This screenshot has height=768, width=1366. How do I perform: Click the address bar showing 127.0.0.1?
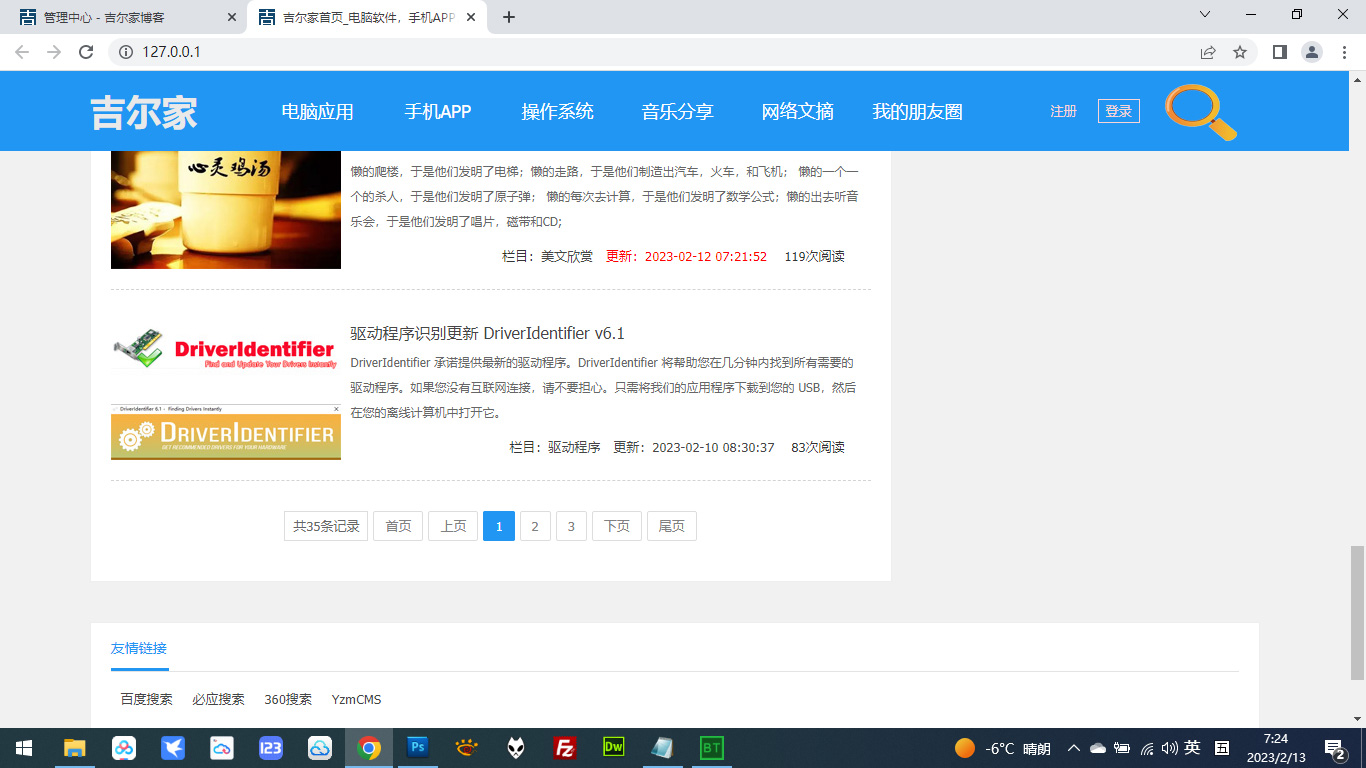pyautogui.click(x=600, y=52)
